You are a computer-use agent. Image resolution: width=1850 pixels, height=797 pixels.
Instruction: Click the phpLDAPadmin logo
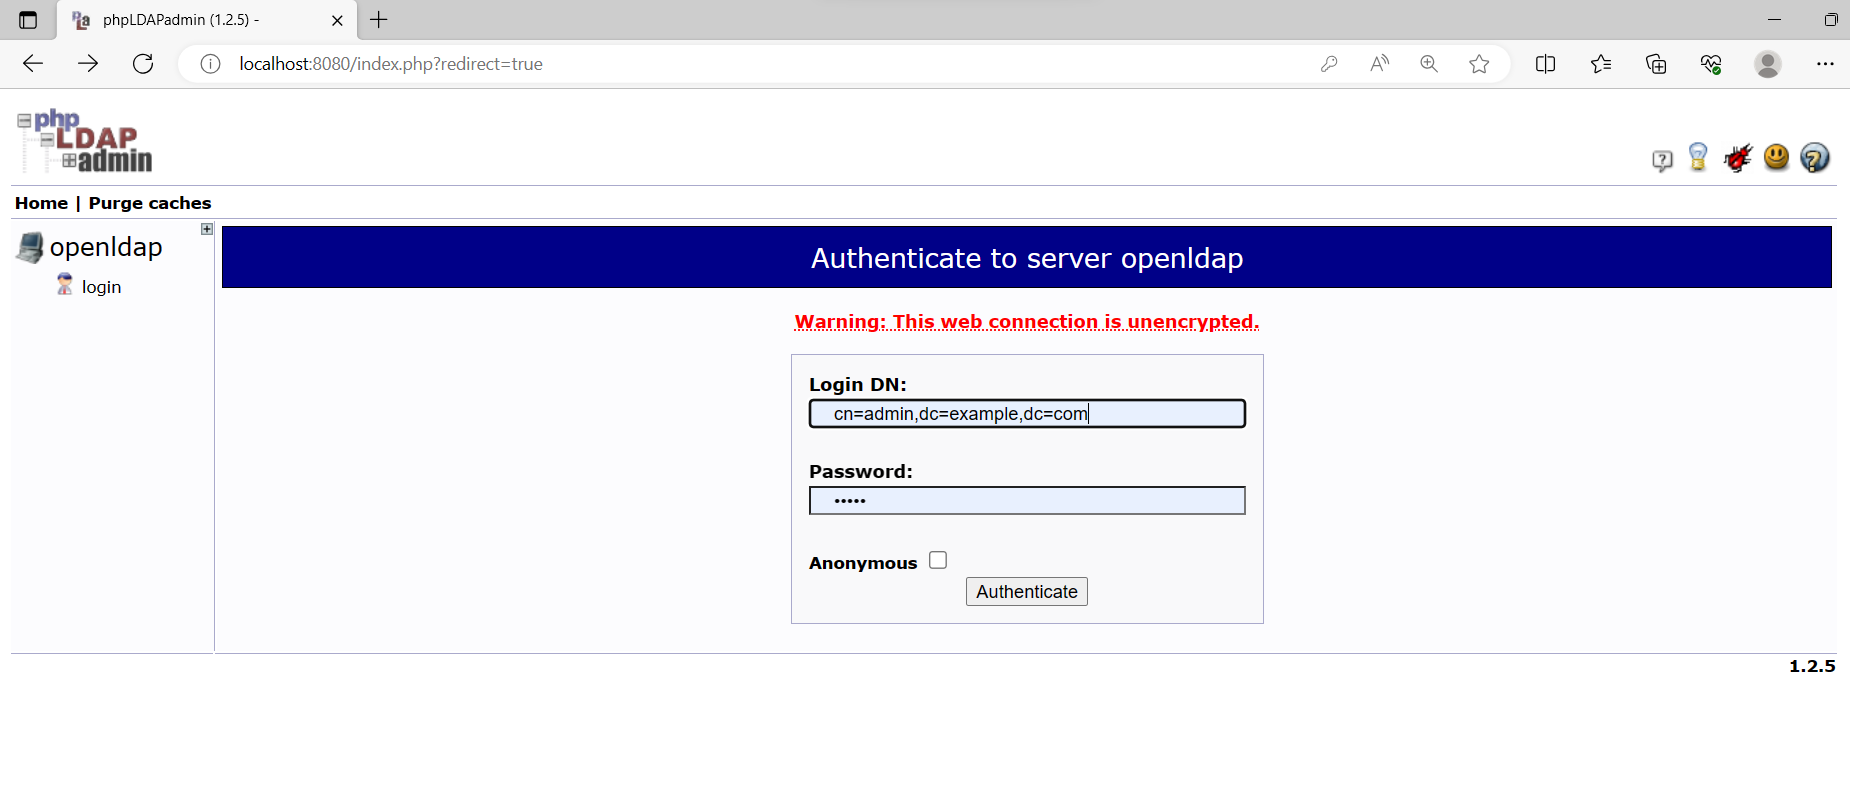click(85, 140)
